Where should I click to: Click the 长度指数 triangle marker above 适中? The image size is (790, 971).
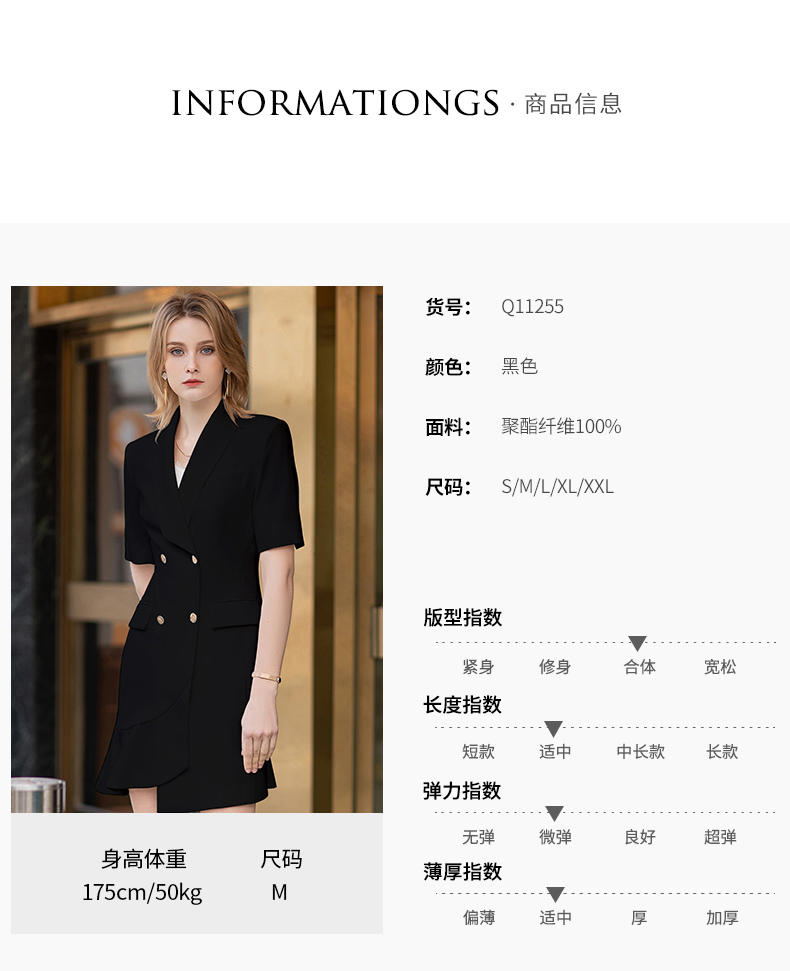point(553,729)
